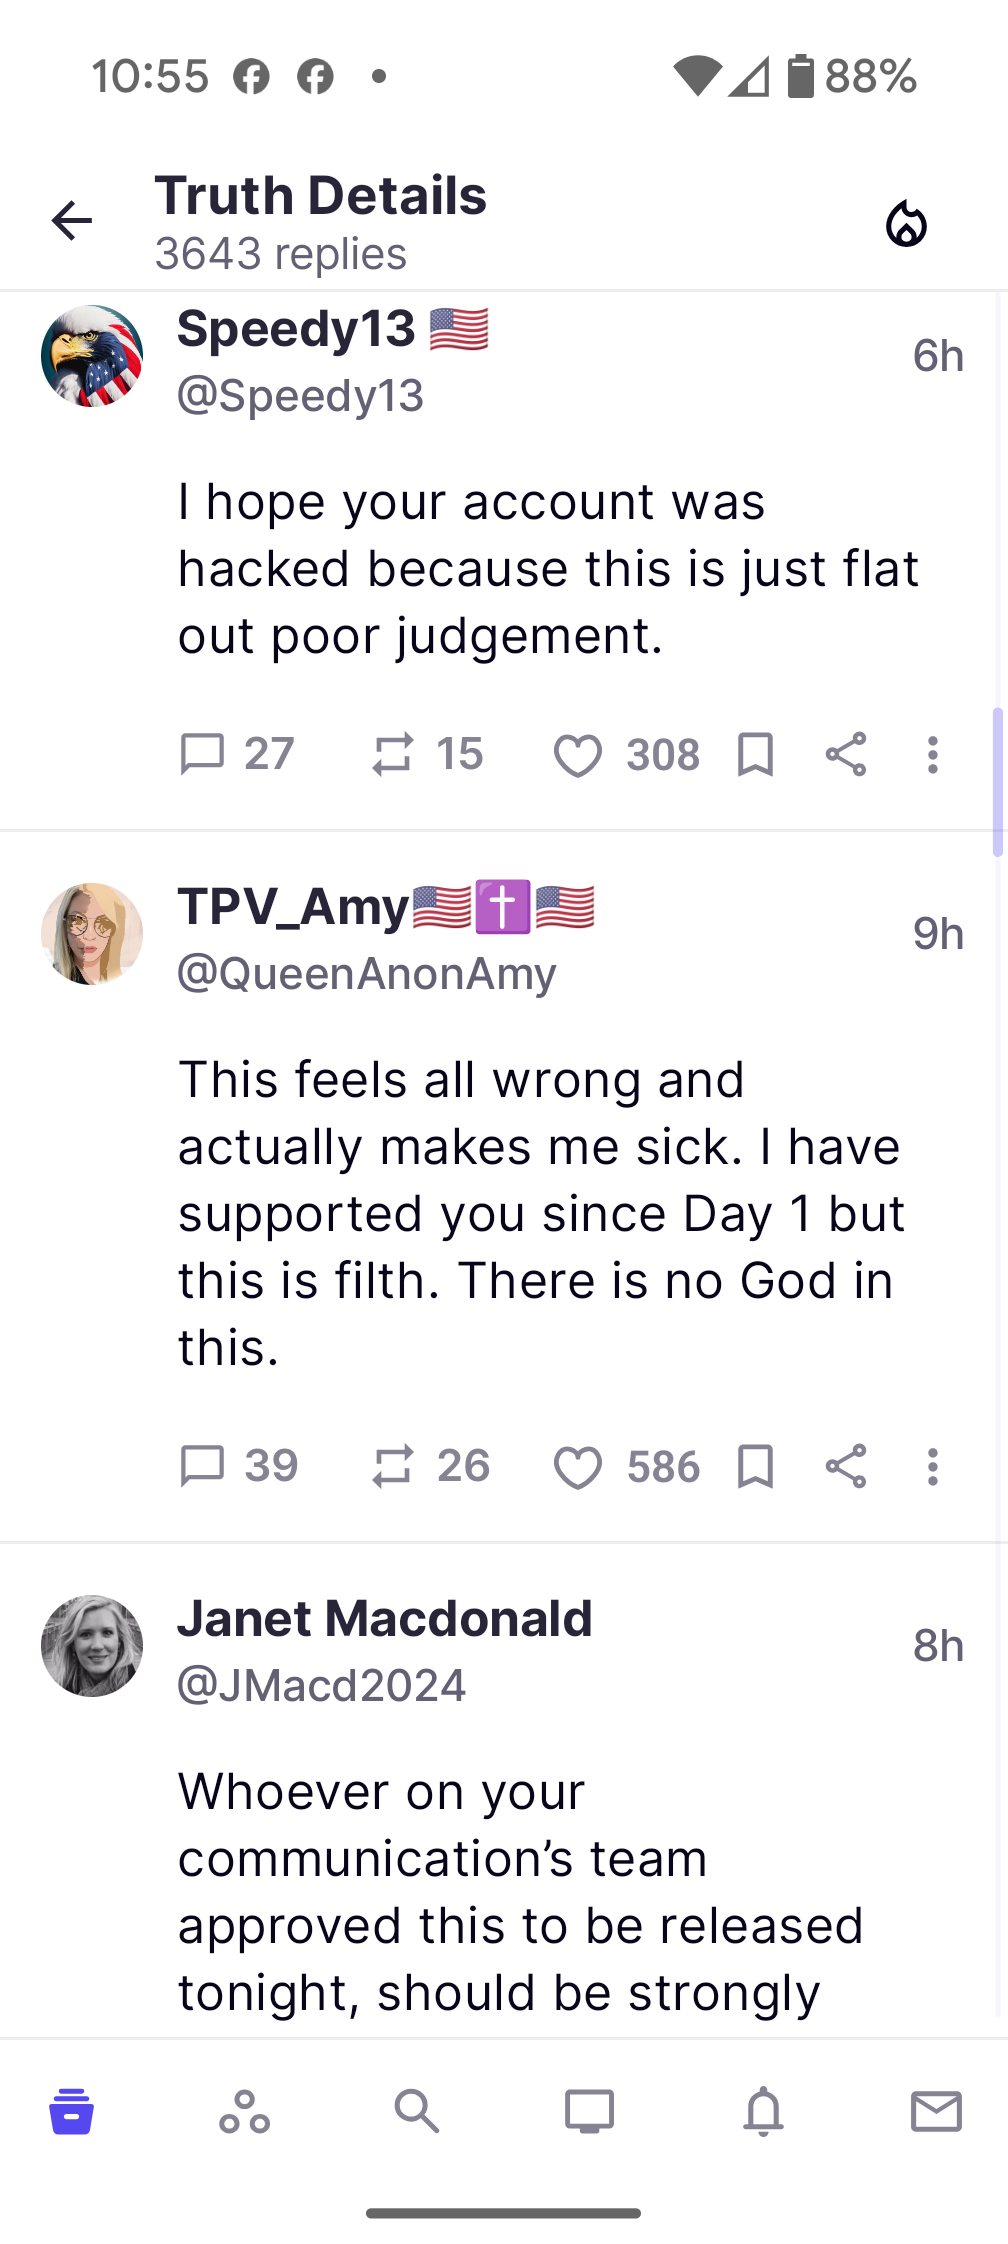The image size is (1008, 2244).
Task: Open more options on TPV_Amy's reply
Action: click(932, 1467)
